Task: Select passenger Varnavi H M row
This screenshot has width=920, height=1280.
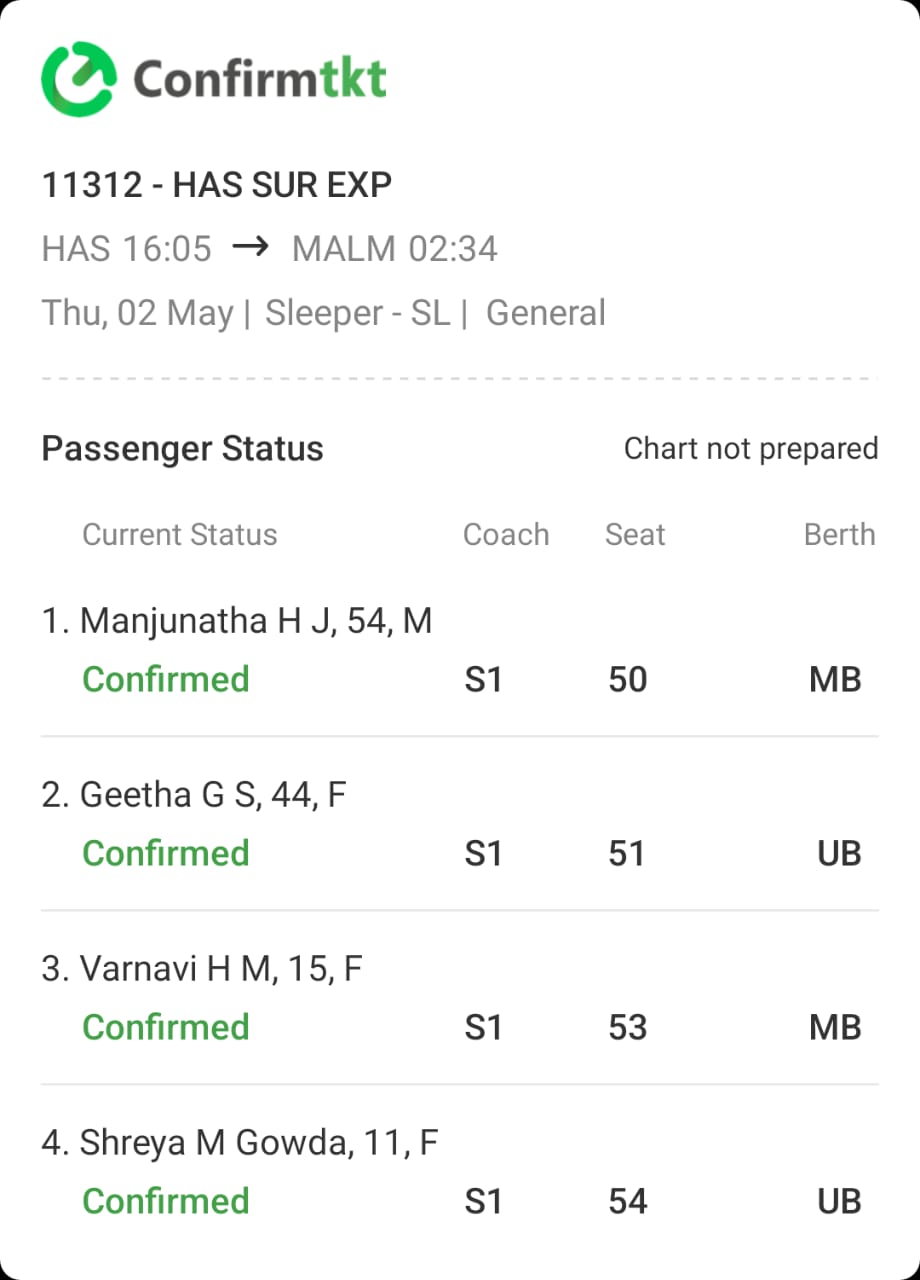Action: 460,998
